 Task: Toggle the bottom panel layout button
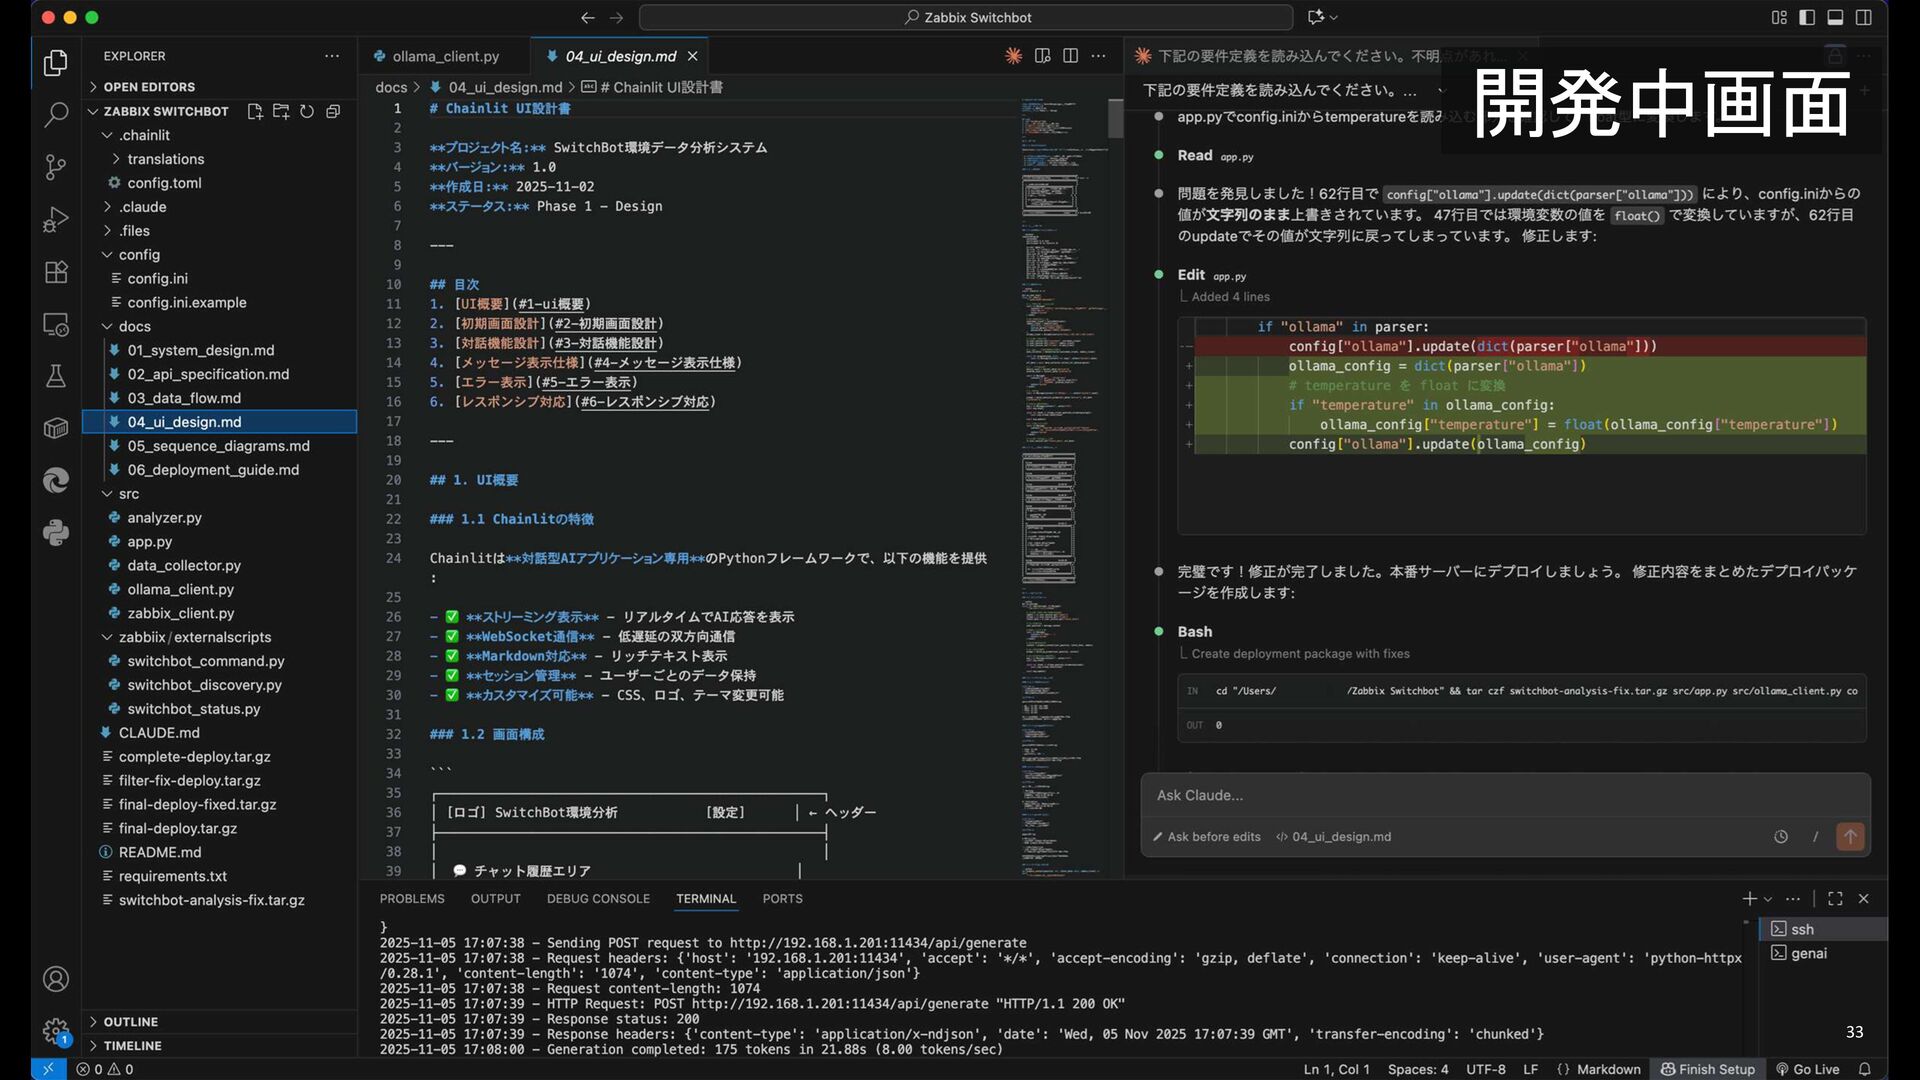pyautogui.click(x=1835, y=17)
